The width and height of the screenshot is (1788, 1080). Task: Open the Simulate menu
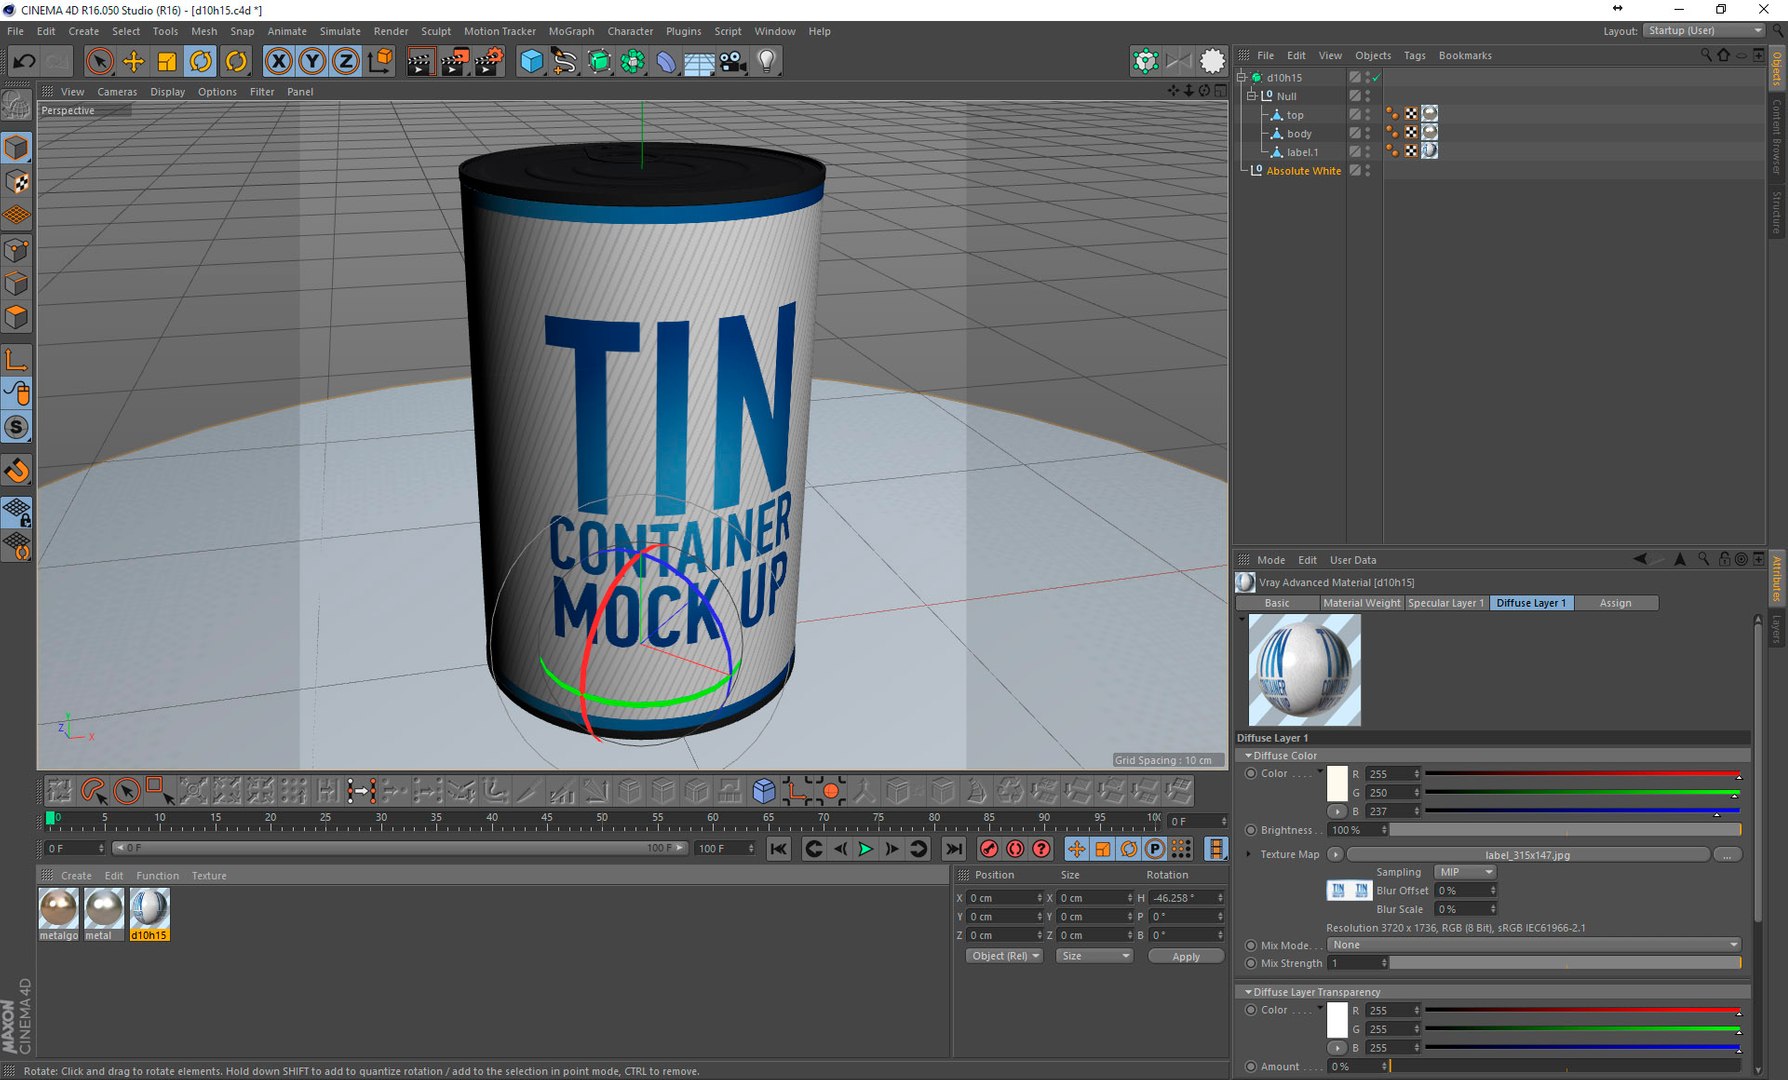click(340, 31)
